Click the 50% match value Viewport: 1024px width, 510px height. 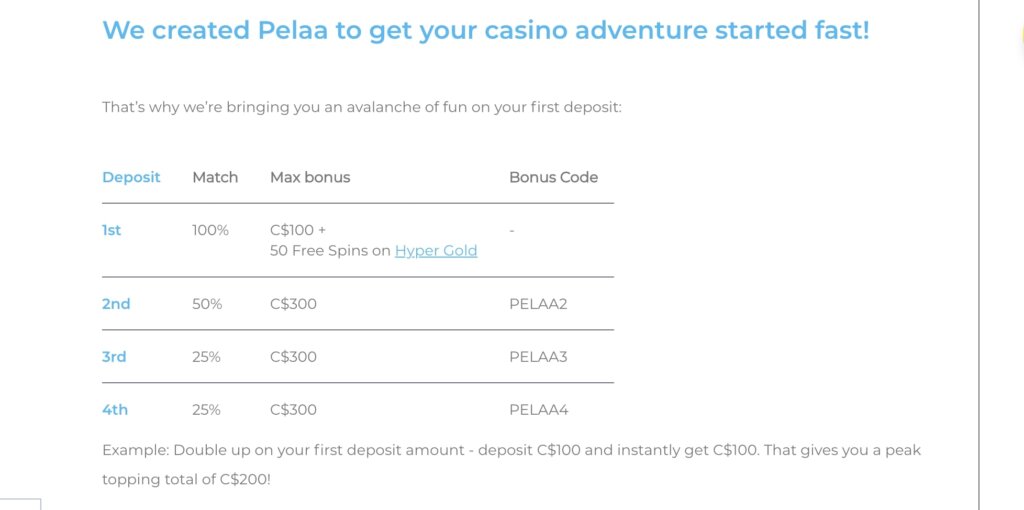click(207, 304)
